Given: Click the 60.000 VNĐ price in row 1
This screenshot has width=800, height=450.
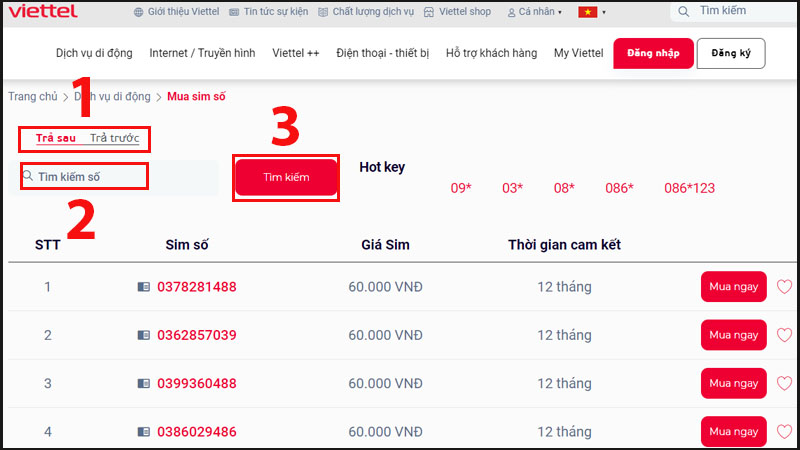Looking at the screenshot, I should coord(386,287).
